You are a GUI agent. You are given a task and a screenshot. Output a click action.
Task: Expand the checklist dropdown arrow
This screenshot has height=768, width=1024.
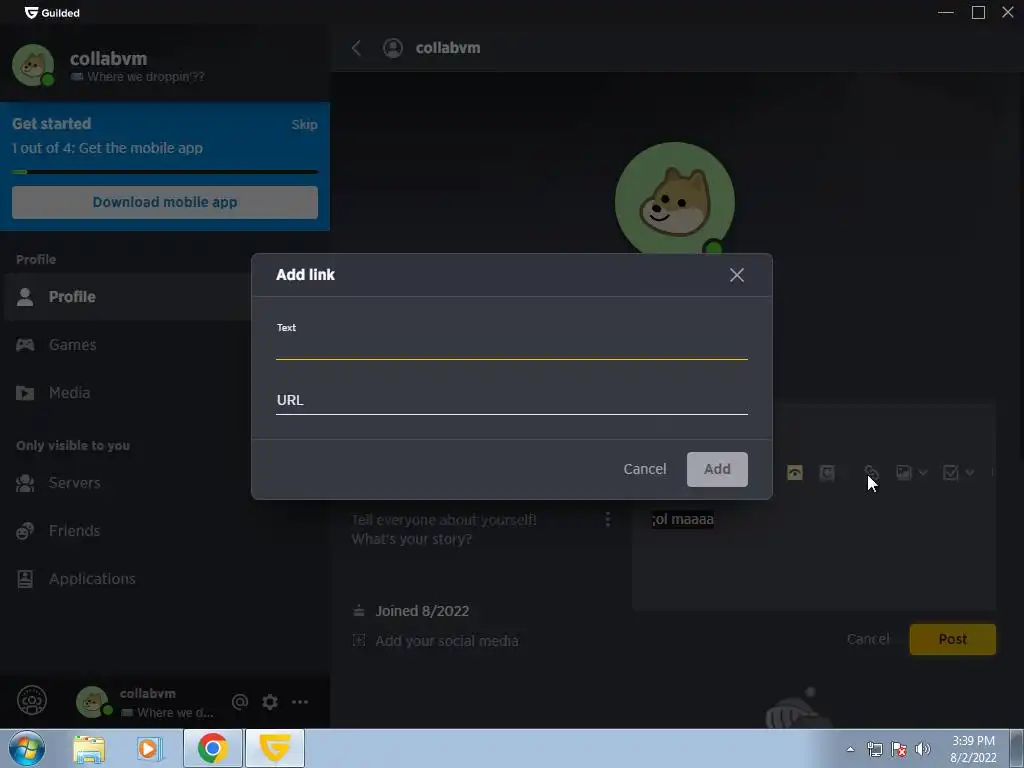point(970,472)
